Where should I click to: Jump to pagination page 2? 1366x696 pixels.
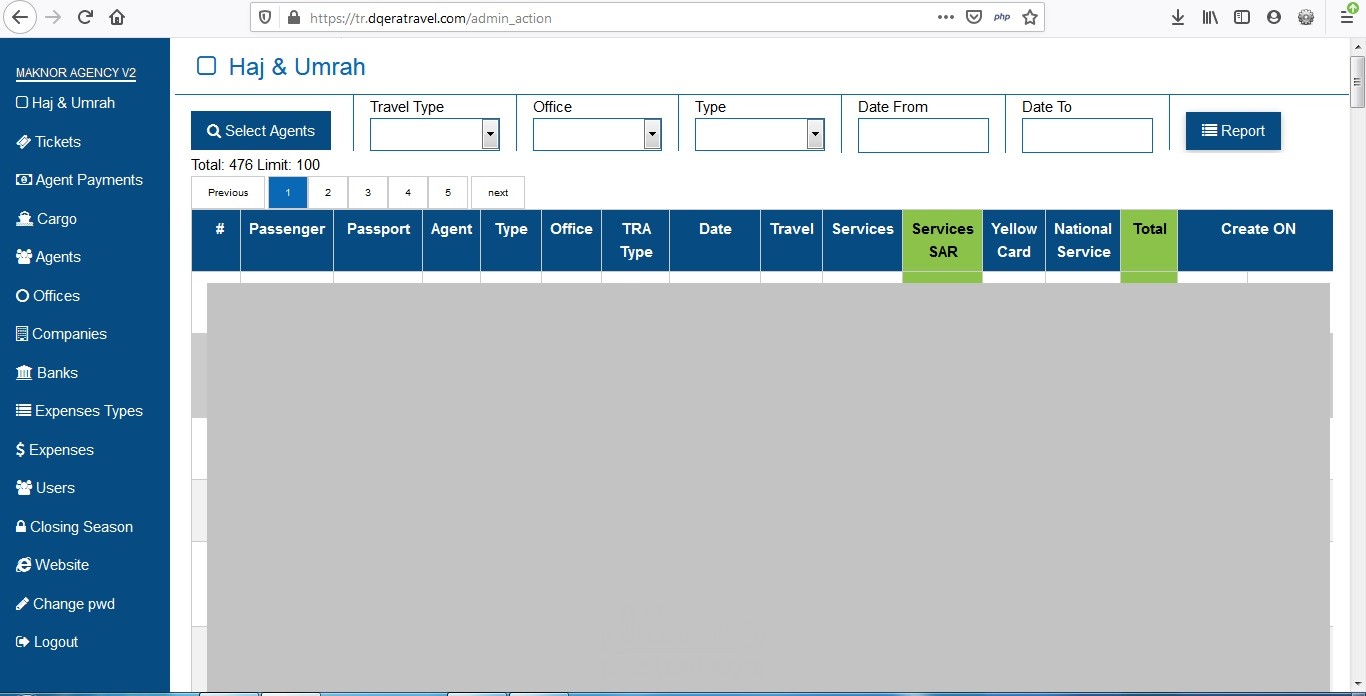328,192
